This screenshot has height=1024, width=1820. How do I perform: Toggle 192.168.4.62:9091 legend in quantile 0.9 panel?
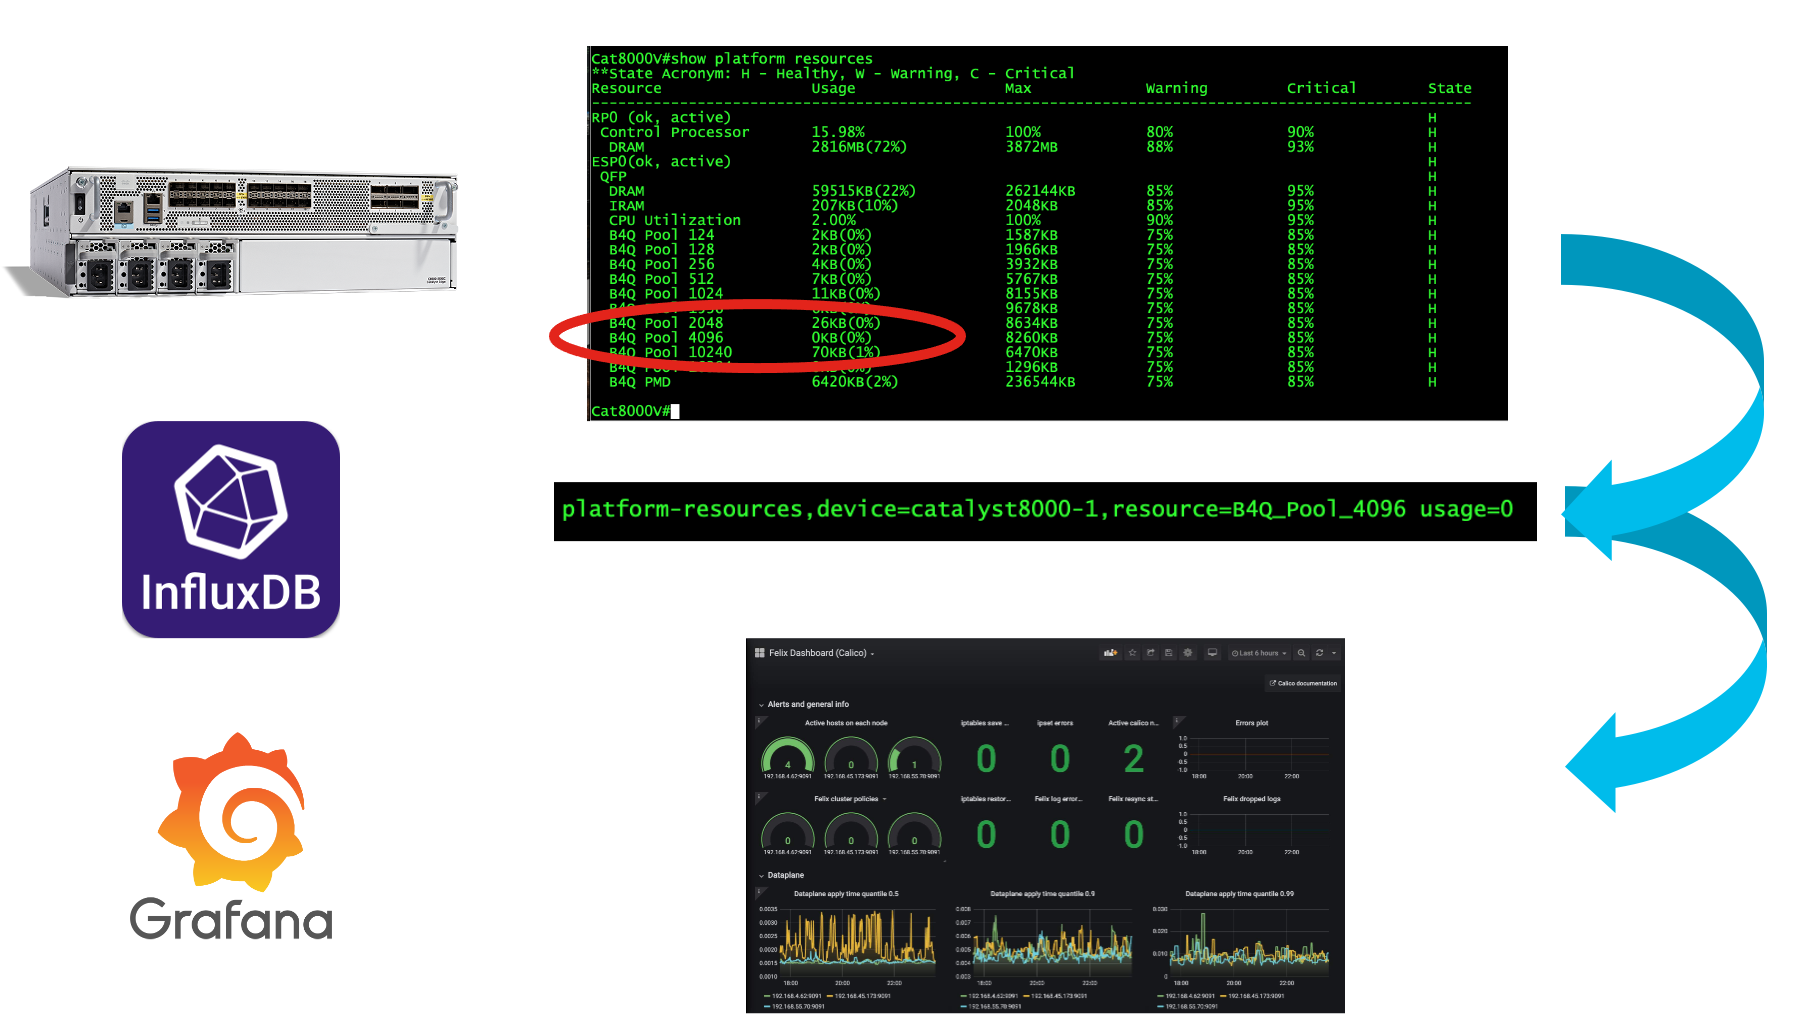point(989,996)
